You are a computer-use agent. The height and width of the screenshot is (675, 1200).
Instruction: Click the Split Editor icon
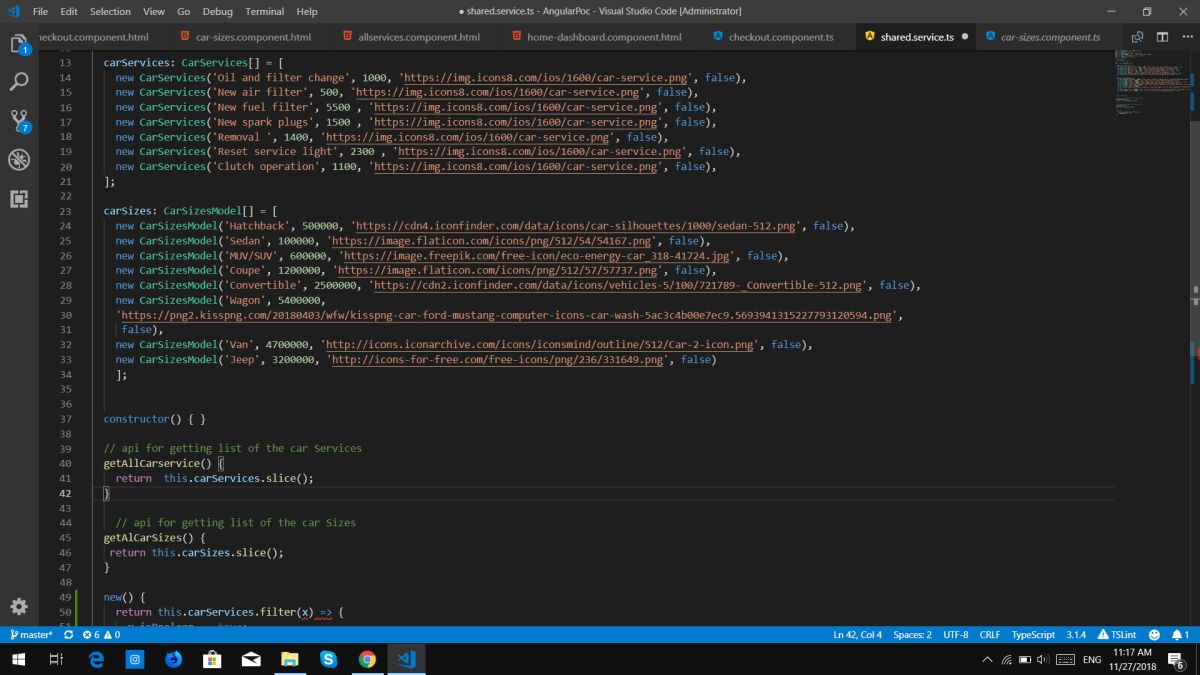coord(1162,37)
